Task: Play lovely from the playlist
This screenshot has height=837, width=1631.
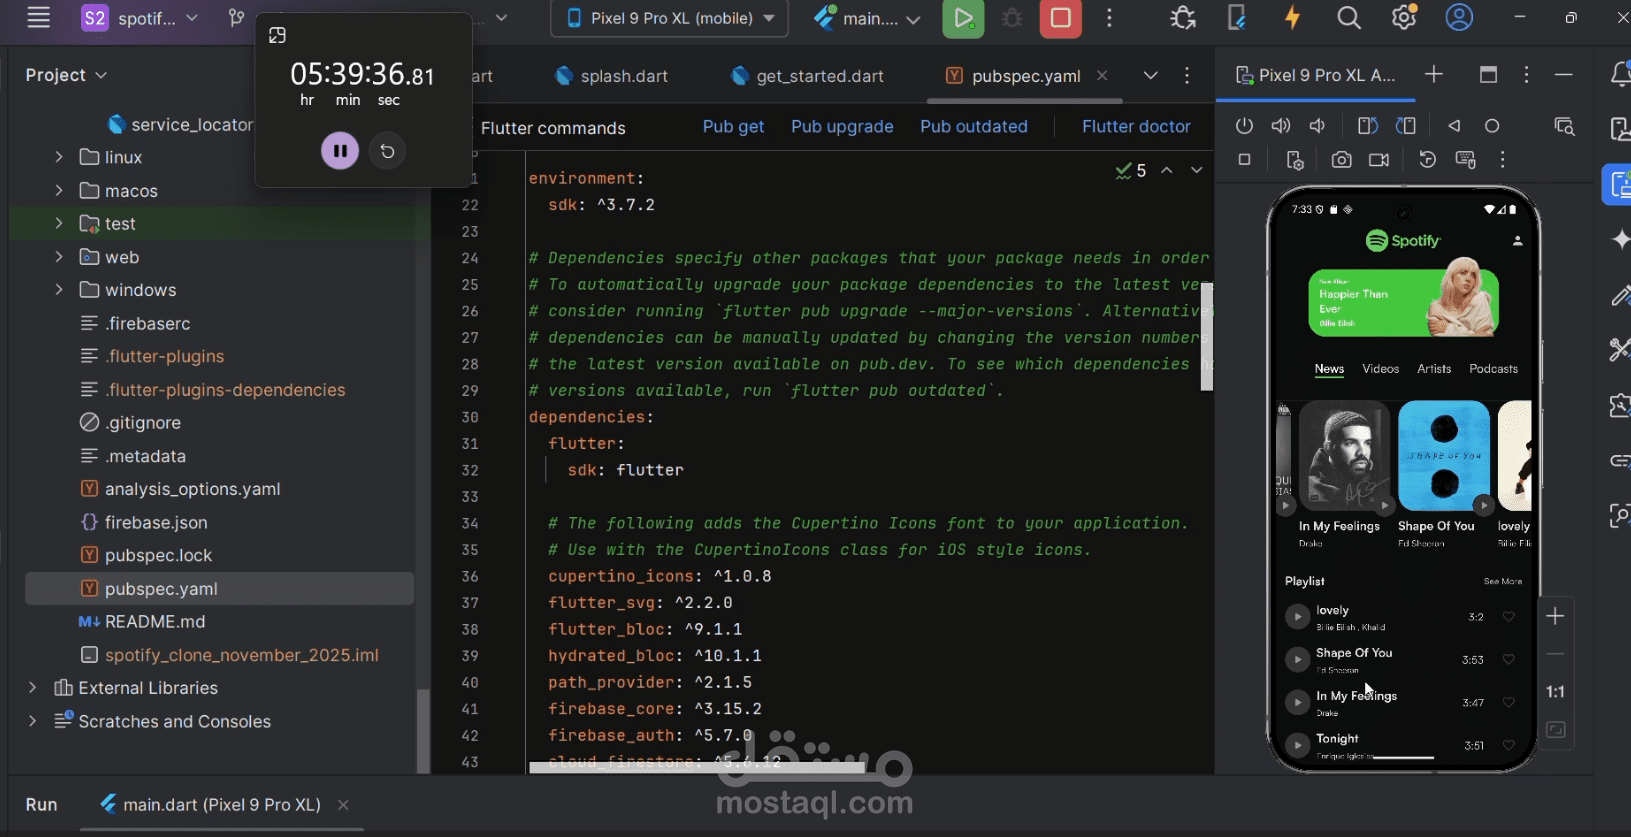Action: [1297, 617]
